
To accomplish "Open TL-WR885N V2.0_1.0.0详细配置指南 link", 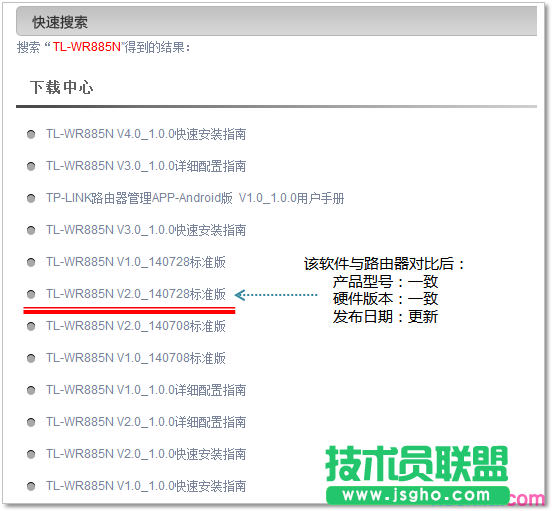I will tap(146, 422).
